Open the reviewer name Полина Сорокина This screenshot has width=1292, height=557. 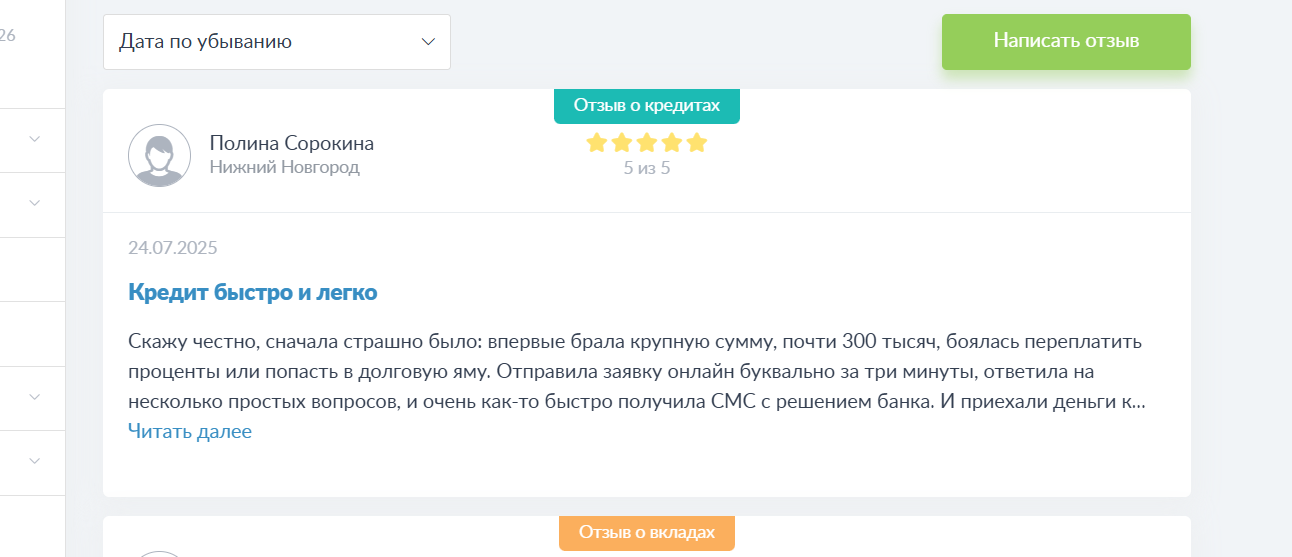[292, 143]
